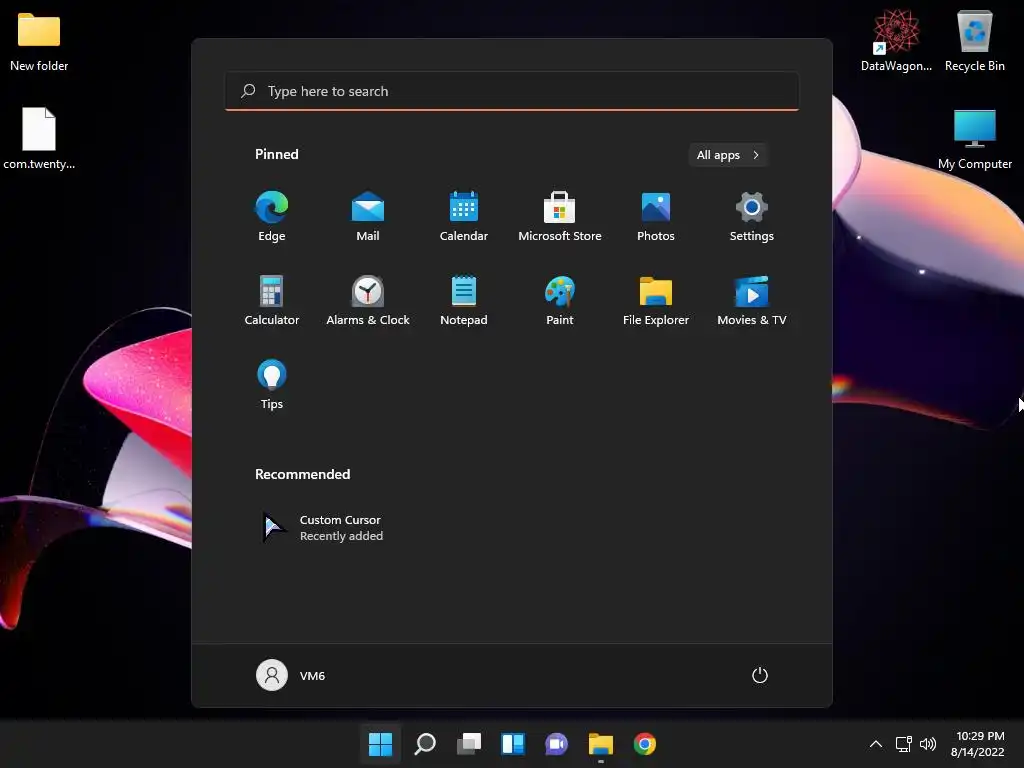Select the com.twenty... file on desktop
This screenshot has height=768, width=1024.
click(39, 138)
